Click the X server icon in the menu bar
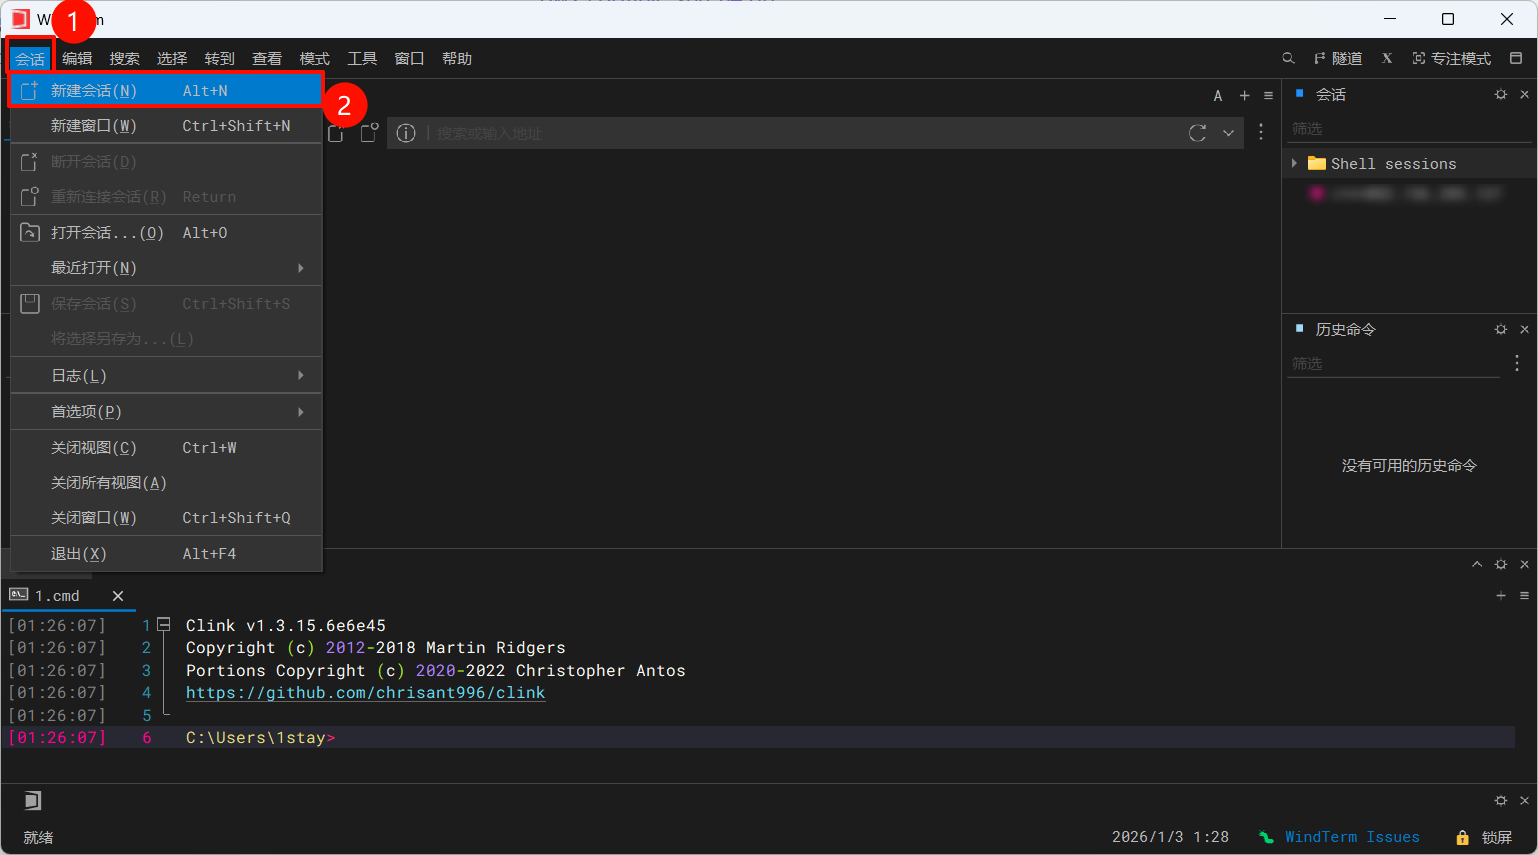Image resolution: width=1538 pixels, height=855 pixels. coord(1387,59)
